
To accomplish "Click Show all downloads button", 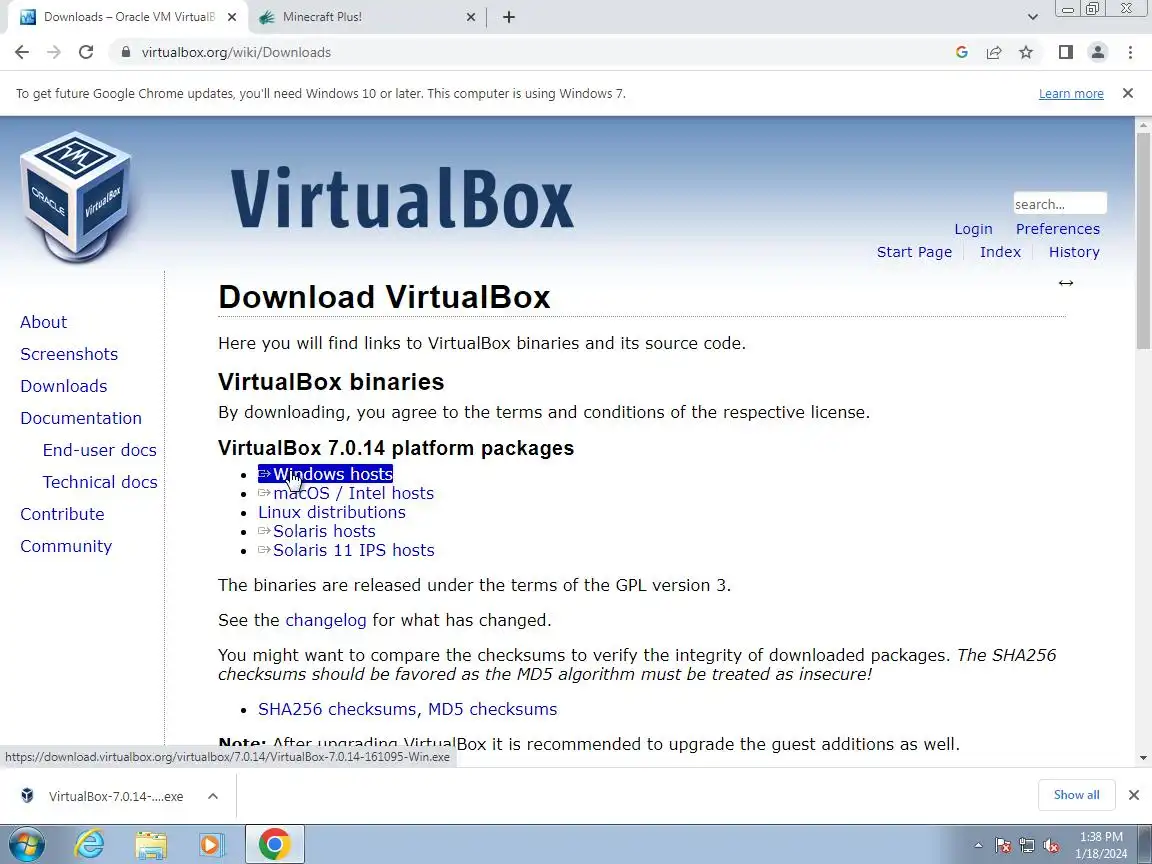I will (x=1076, y=795).
